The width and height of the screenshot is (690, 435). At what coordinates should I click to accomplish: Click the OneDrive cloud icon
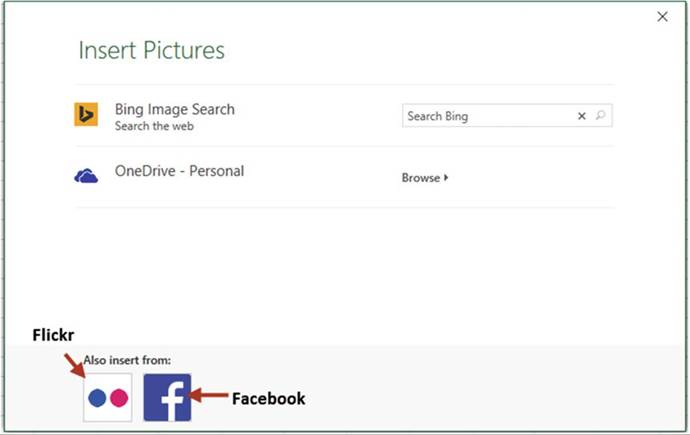pos(86,176)
